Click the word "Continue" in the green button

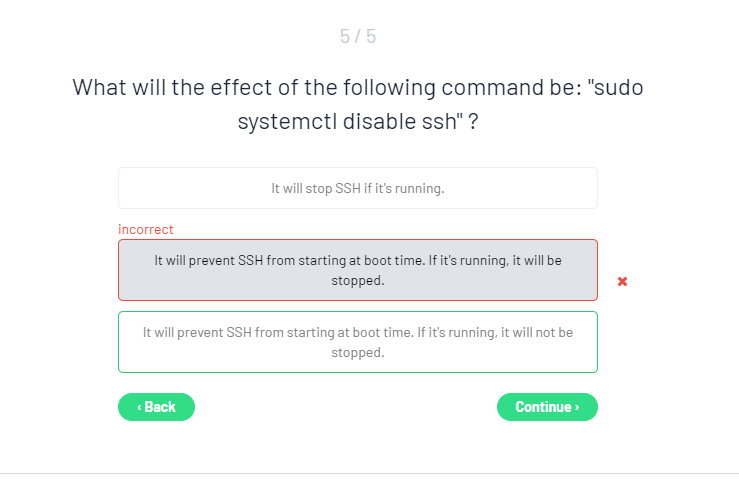point(543,407)
